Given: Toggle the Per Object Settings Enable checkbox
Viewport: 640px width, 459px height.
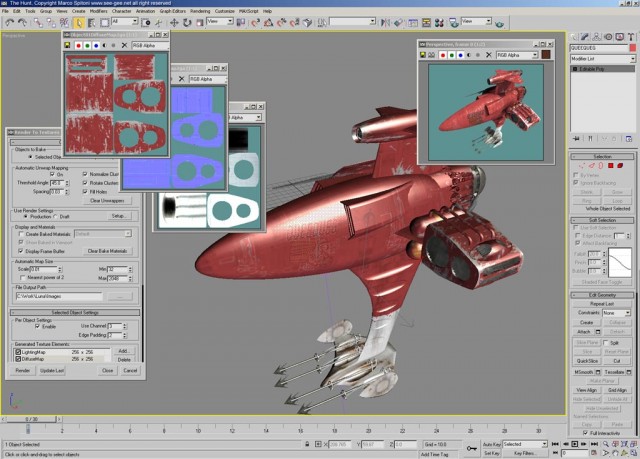Looking at the screenshot, I should click(x=38, y=326).
